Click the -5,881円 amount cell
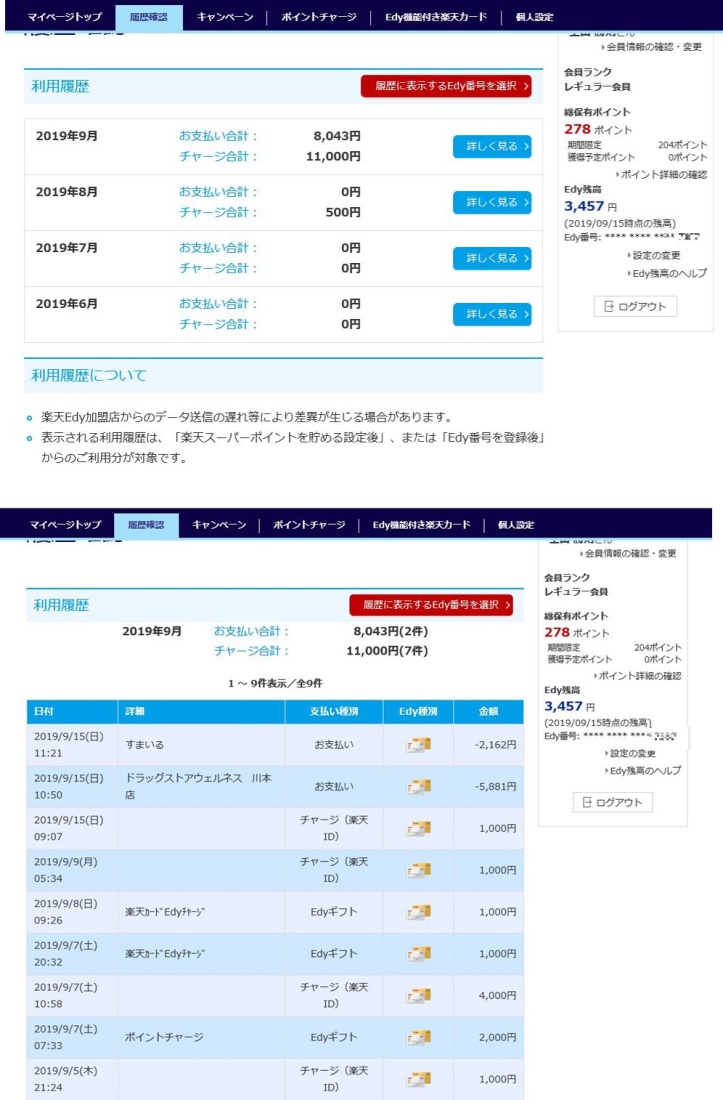Screen dimensions: 723x1100 489,786
